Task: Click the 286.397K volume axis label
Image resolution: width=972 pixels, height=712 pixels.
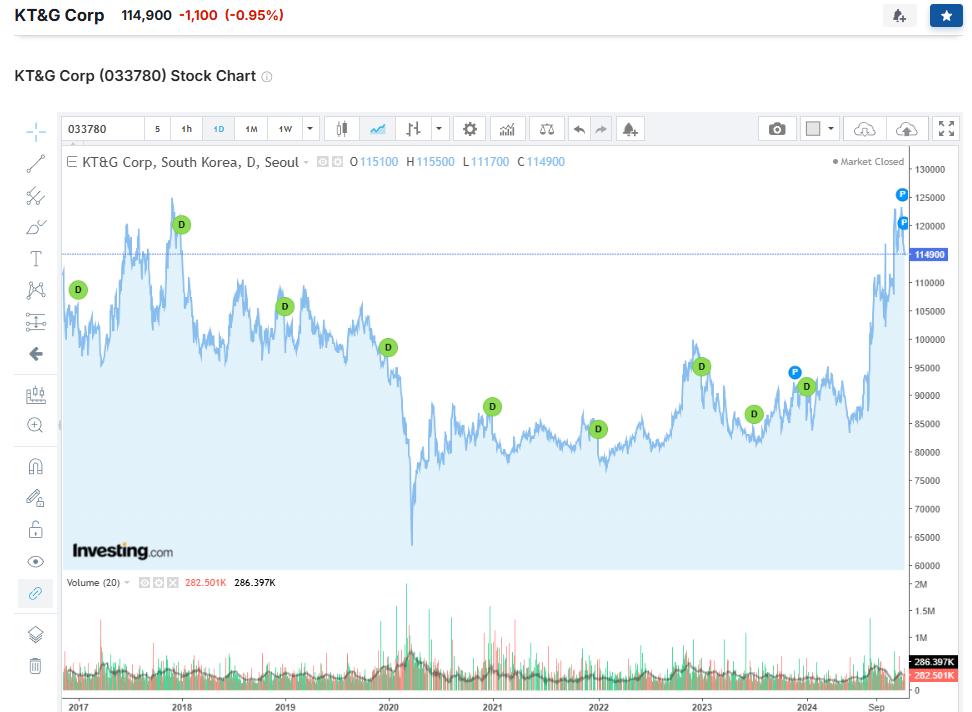Action: [934, 662]
